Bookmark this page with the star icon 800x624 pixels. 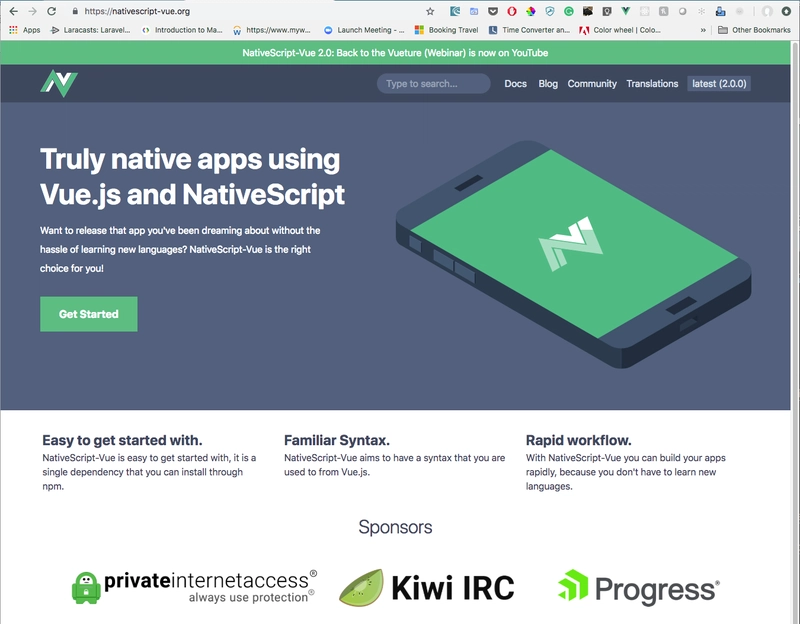click(x=430, y=11)
